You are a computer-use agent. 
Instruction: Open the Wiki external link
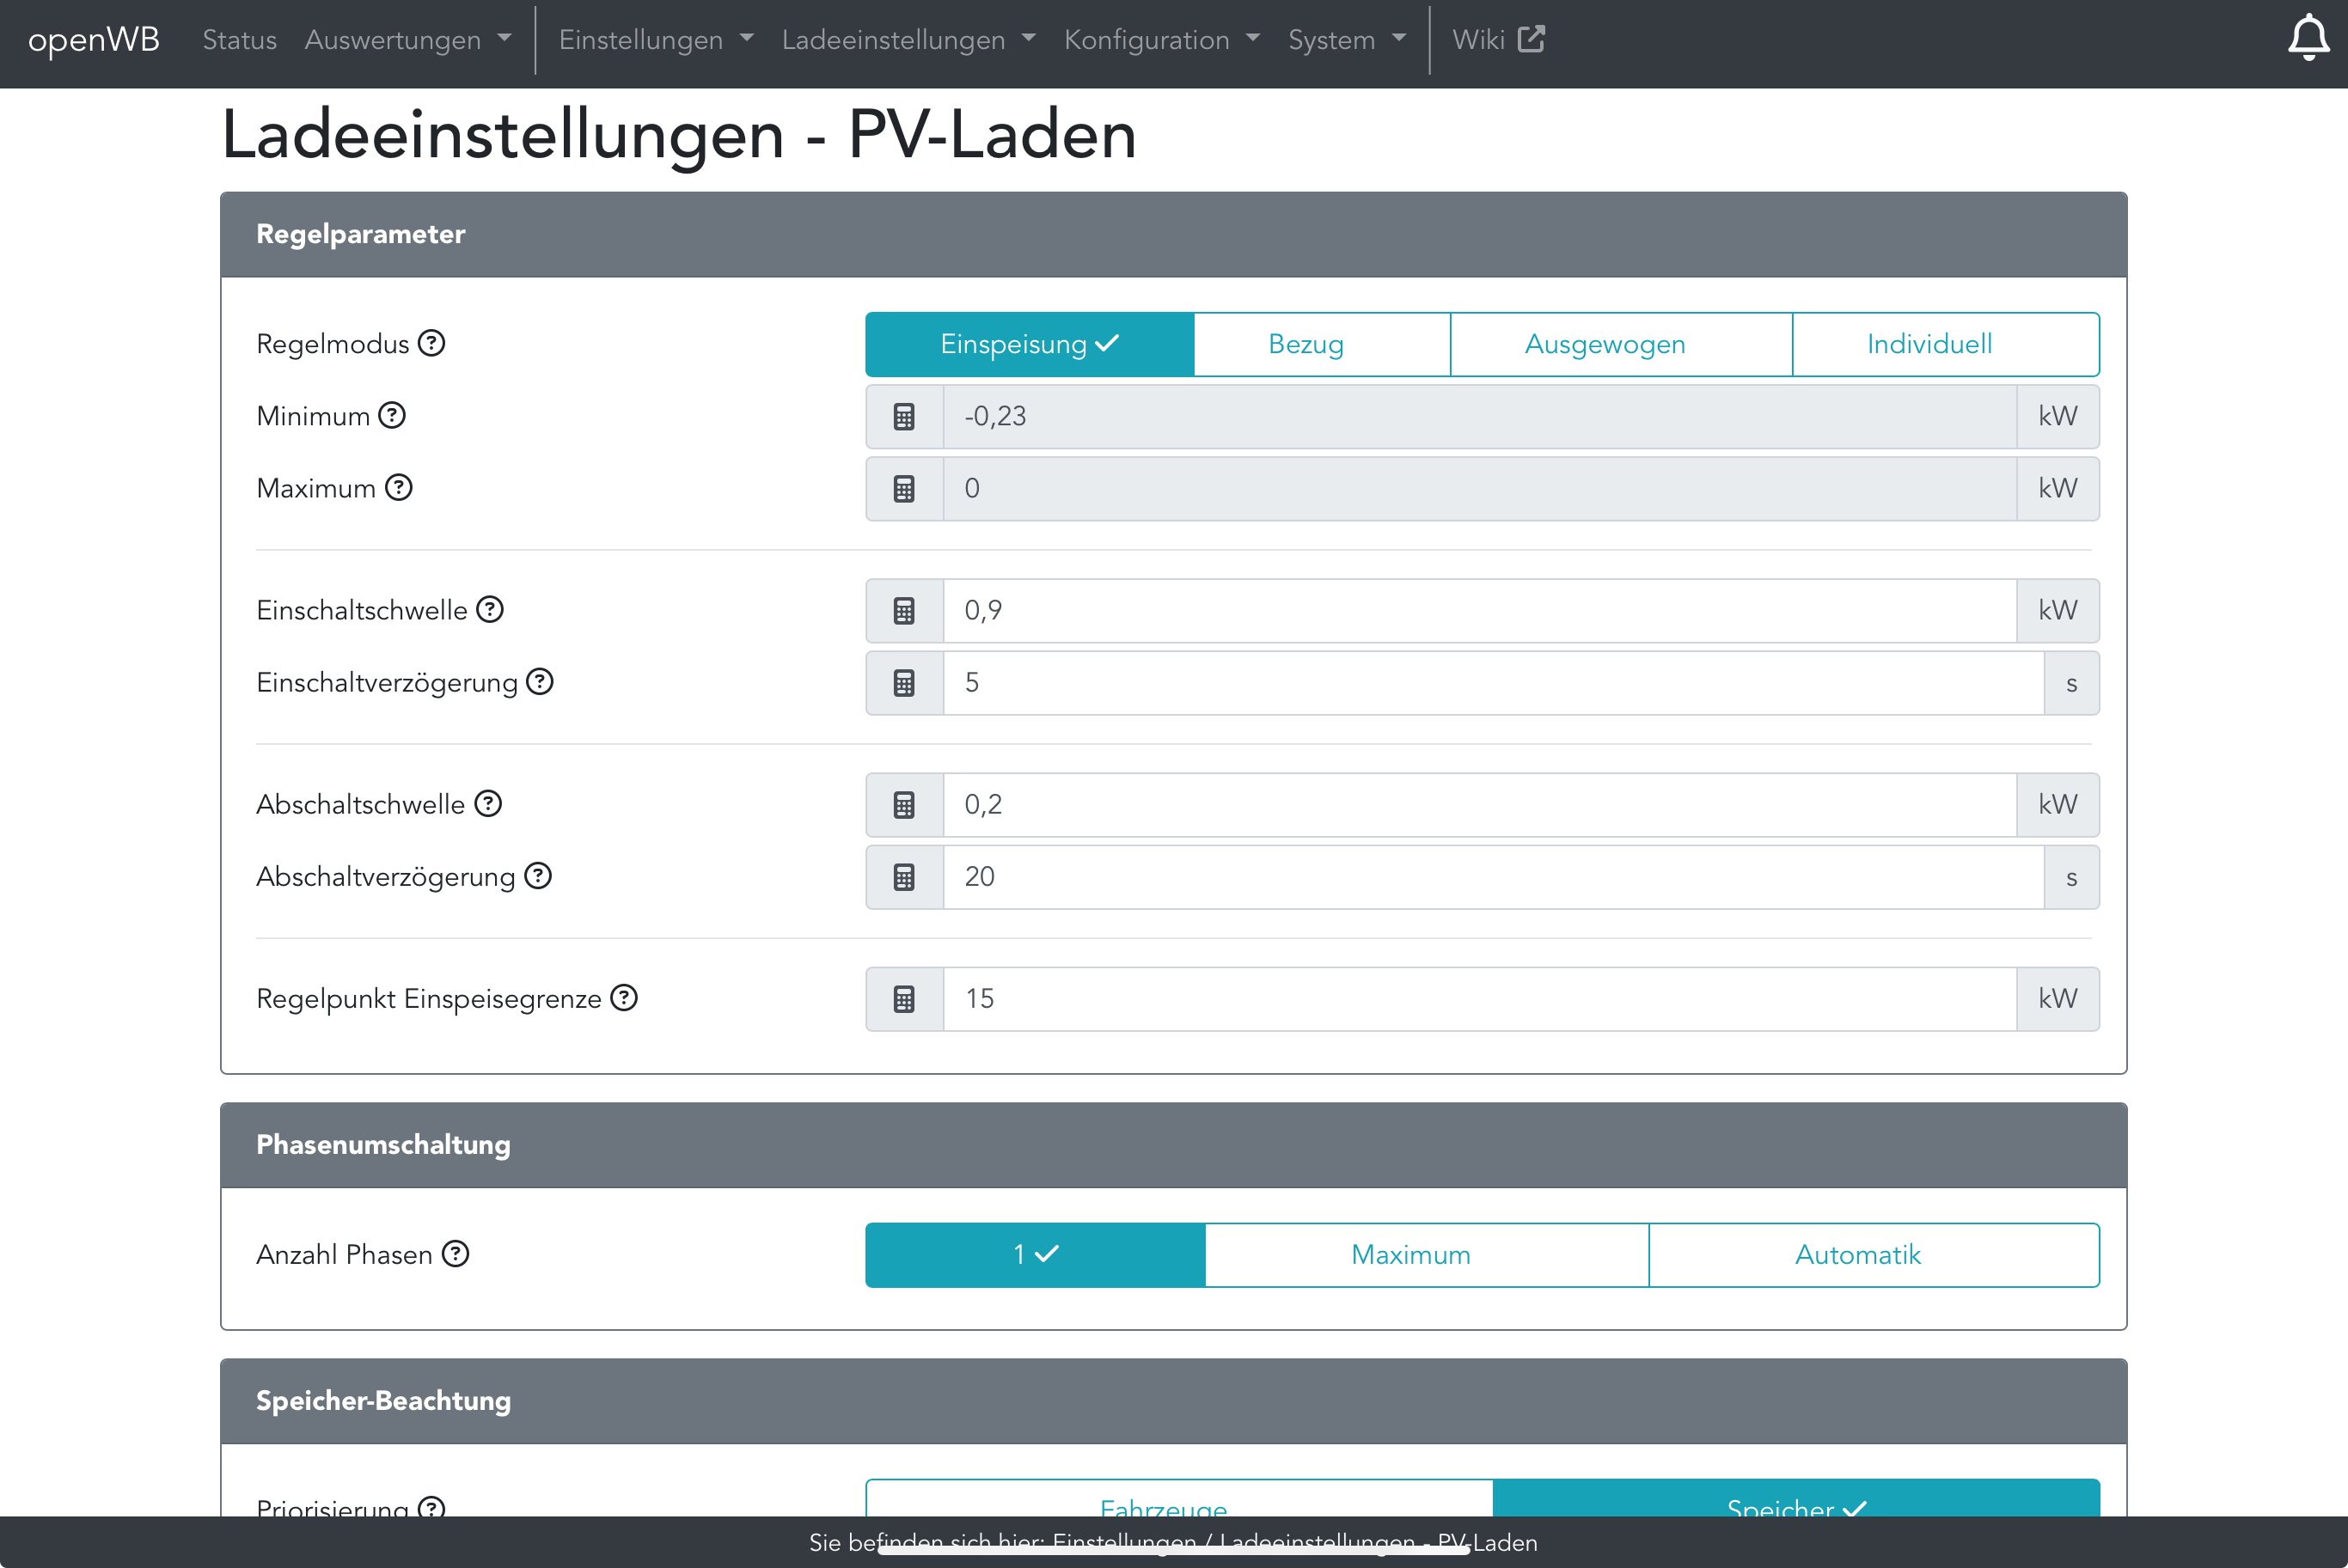(1497, 40)
